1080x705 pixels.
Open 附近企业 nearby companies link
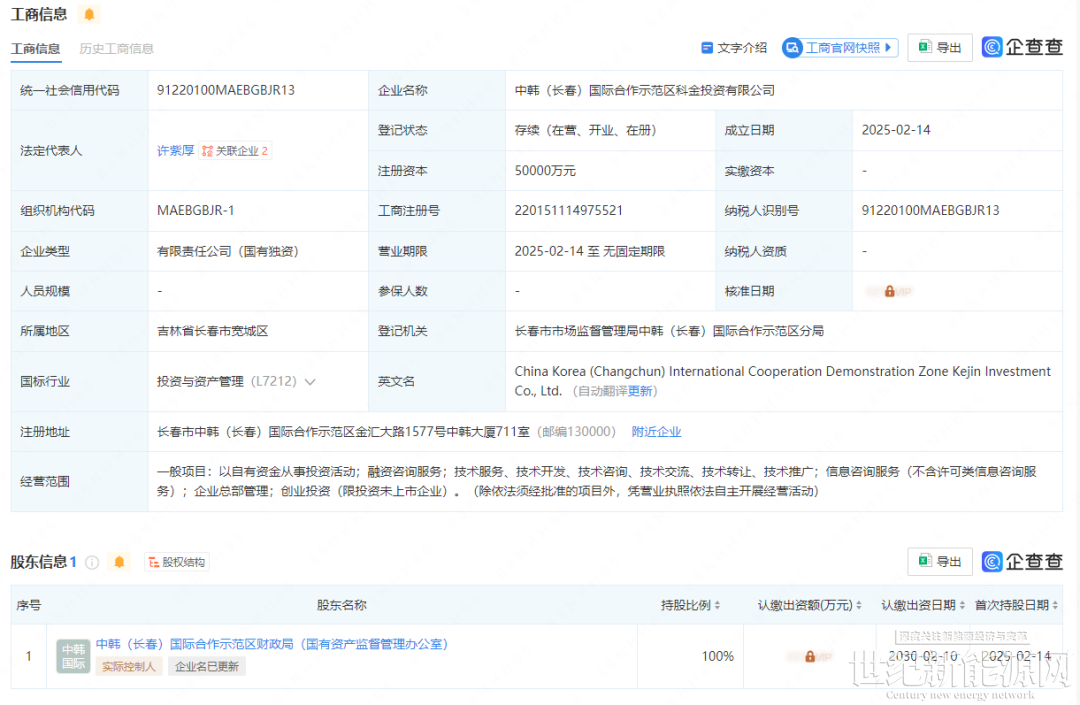coord(656,432)
